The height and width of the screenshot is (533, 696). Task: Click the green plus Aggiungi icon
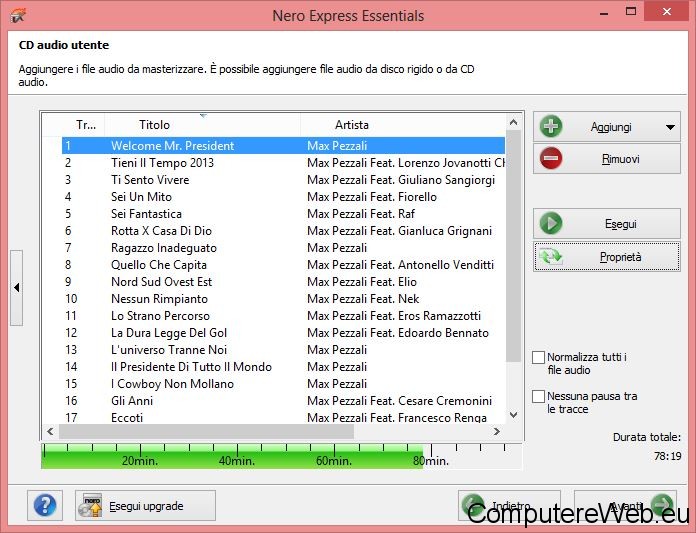551,126
